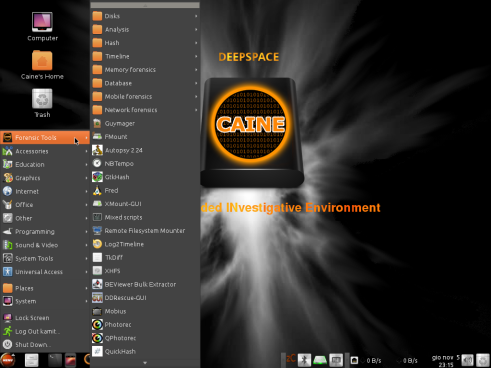Screen dimensions: 491x368
Task: Open the Other menu category
Action: (45, 218)
